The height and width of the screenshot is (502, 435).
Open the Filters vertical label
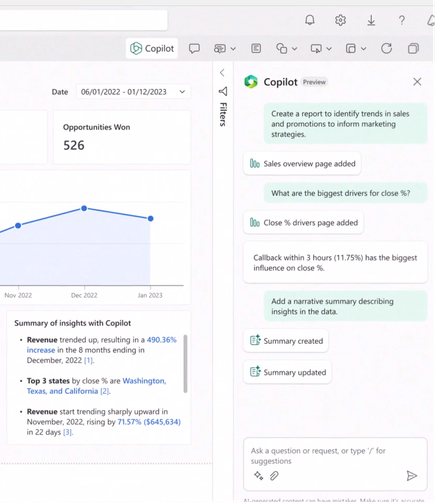point(223,114)
